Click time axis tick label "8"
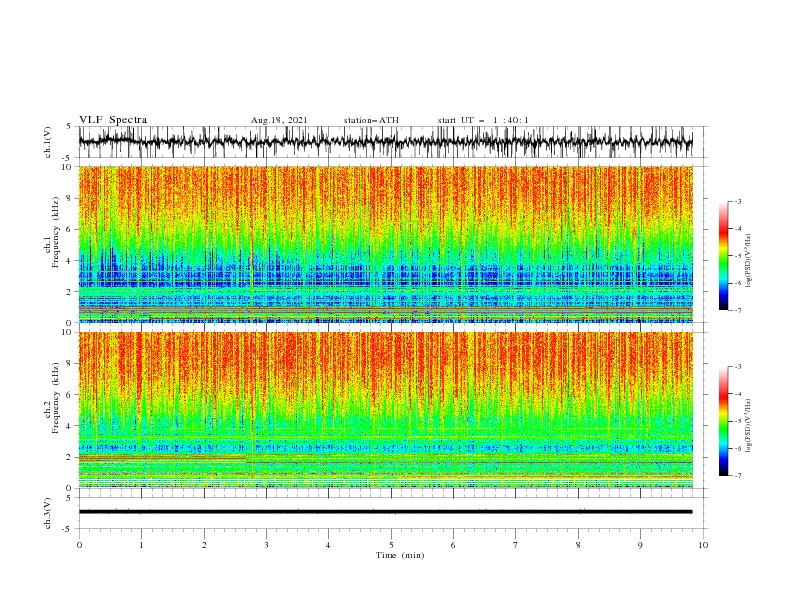The height and width of the screenshot is (612, 792). point(578,545)
